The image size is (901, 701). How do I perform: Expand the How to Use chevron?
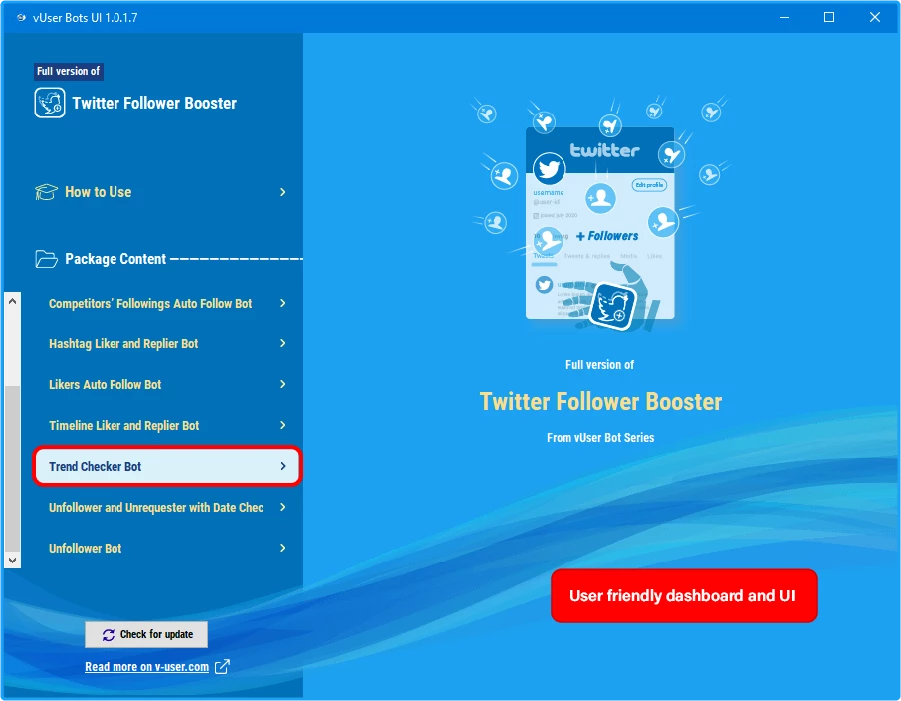pos(282,192)
